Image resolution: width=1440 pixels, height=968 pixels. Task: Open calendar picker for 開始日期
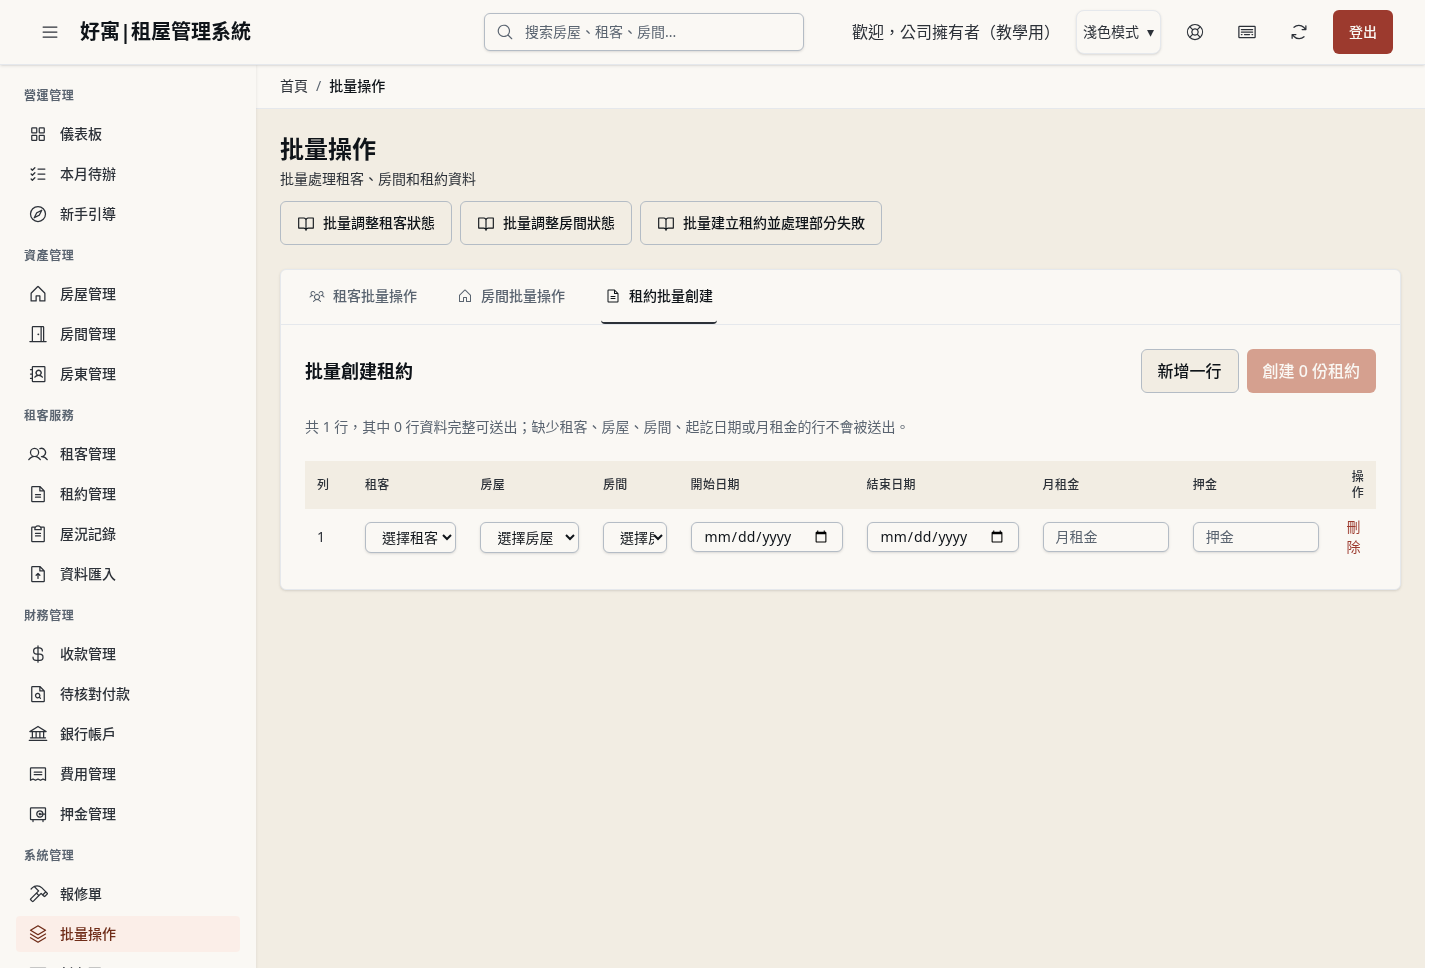click(821, 537)
